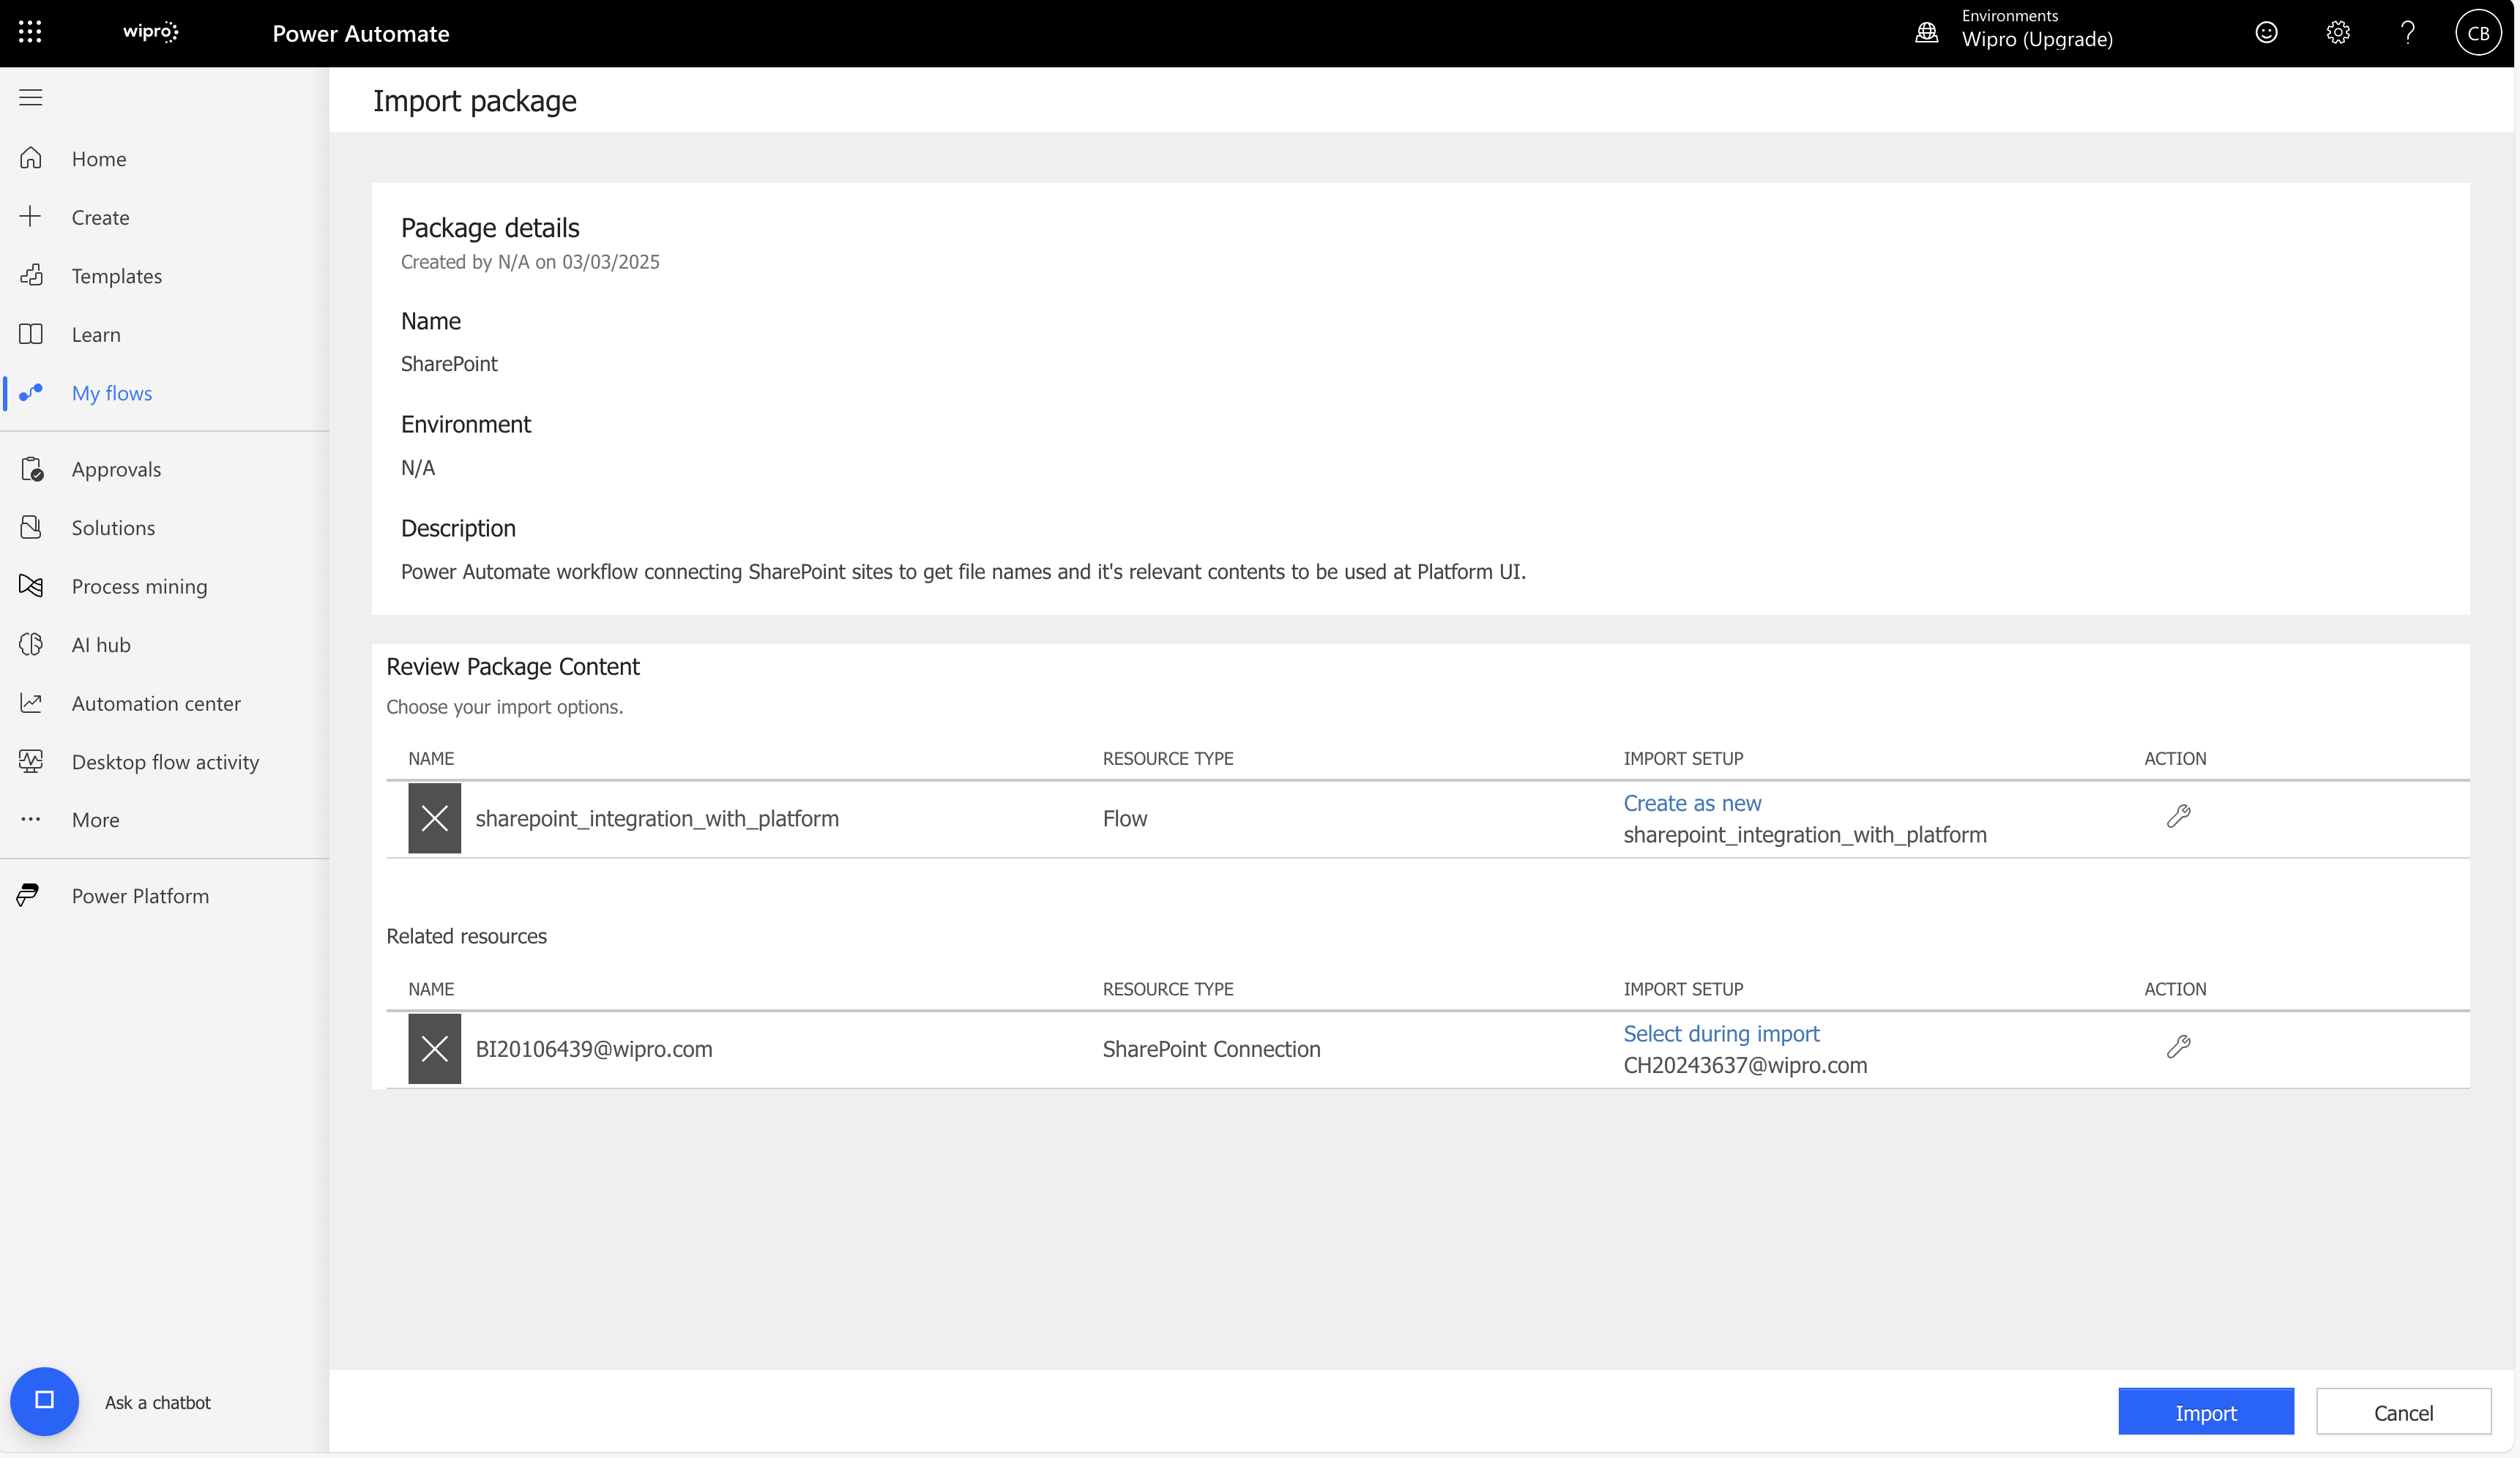Open Process mining from sidebar
Screen dimensions: 2520x1458
tap(140, 586)
